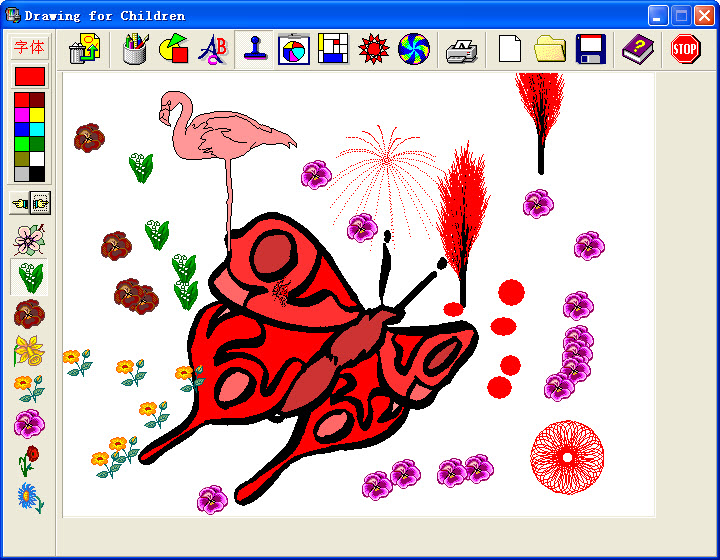Choose the geometric shapes tool
This screenshot has height=560, width=720.
click(x=174, y=49)
